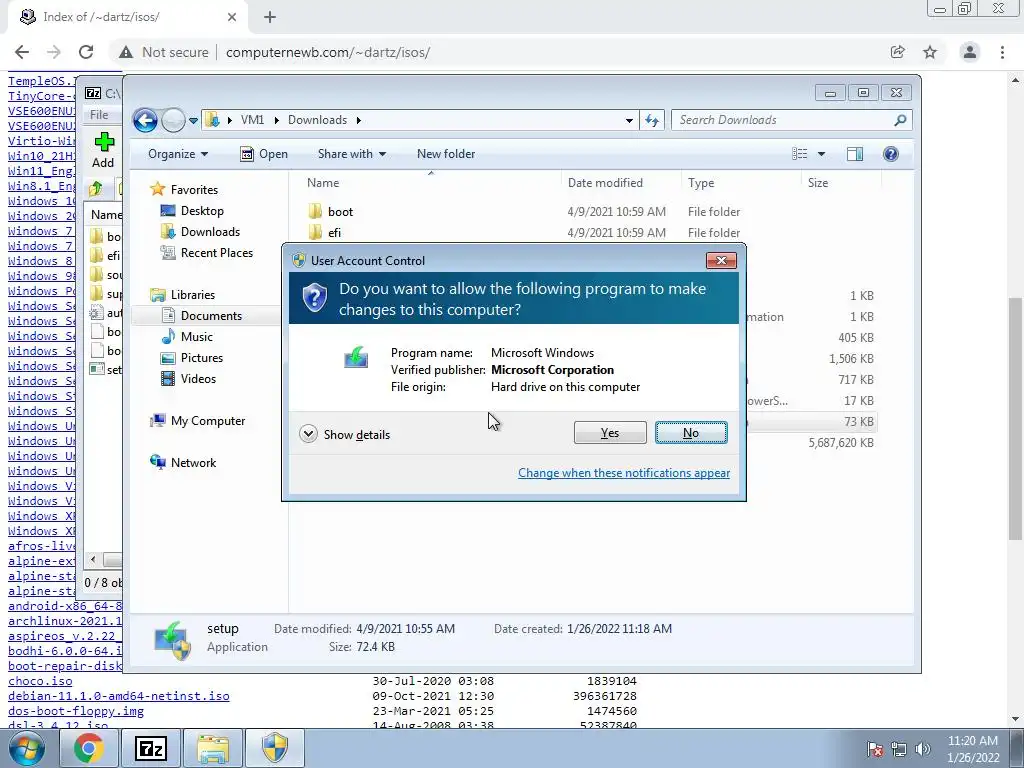Image resolution: width=1024 pixels, height=768 pixels.
Task: Close the User Account Control dialog
Action: click(x=721, y=261)
